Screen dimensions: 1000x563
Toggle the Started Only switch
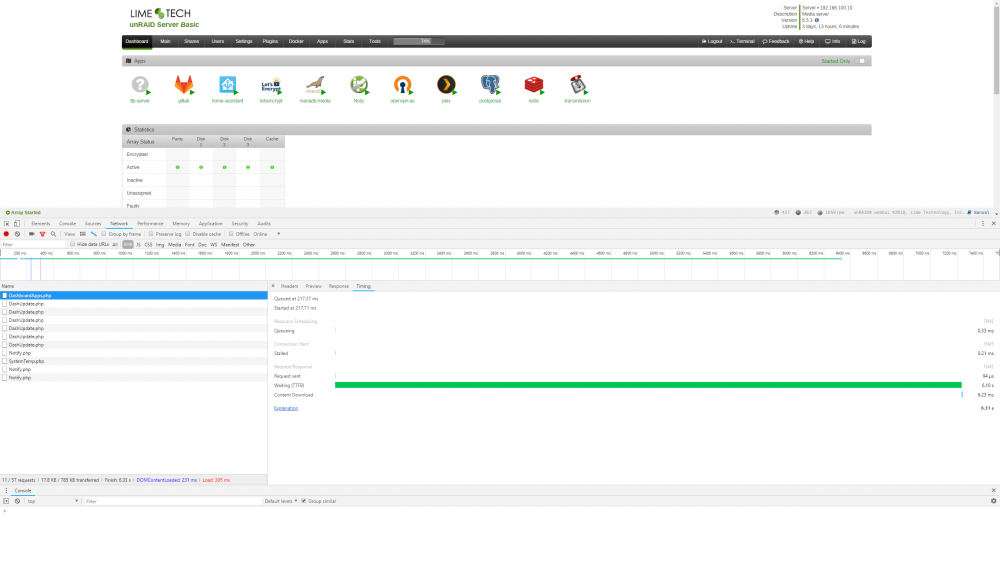click(860, 61)
